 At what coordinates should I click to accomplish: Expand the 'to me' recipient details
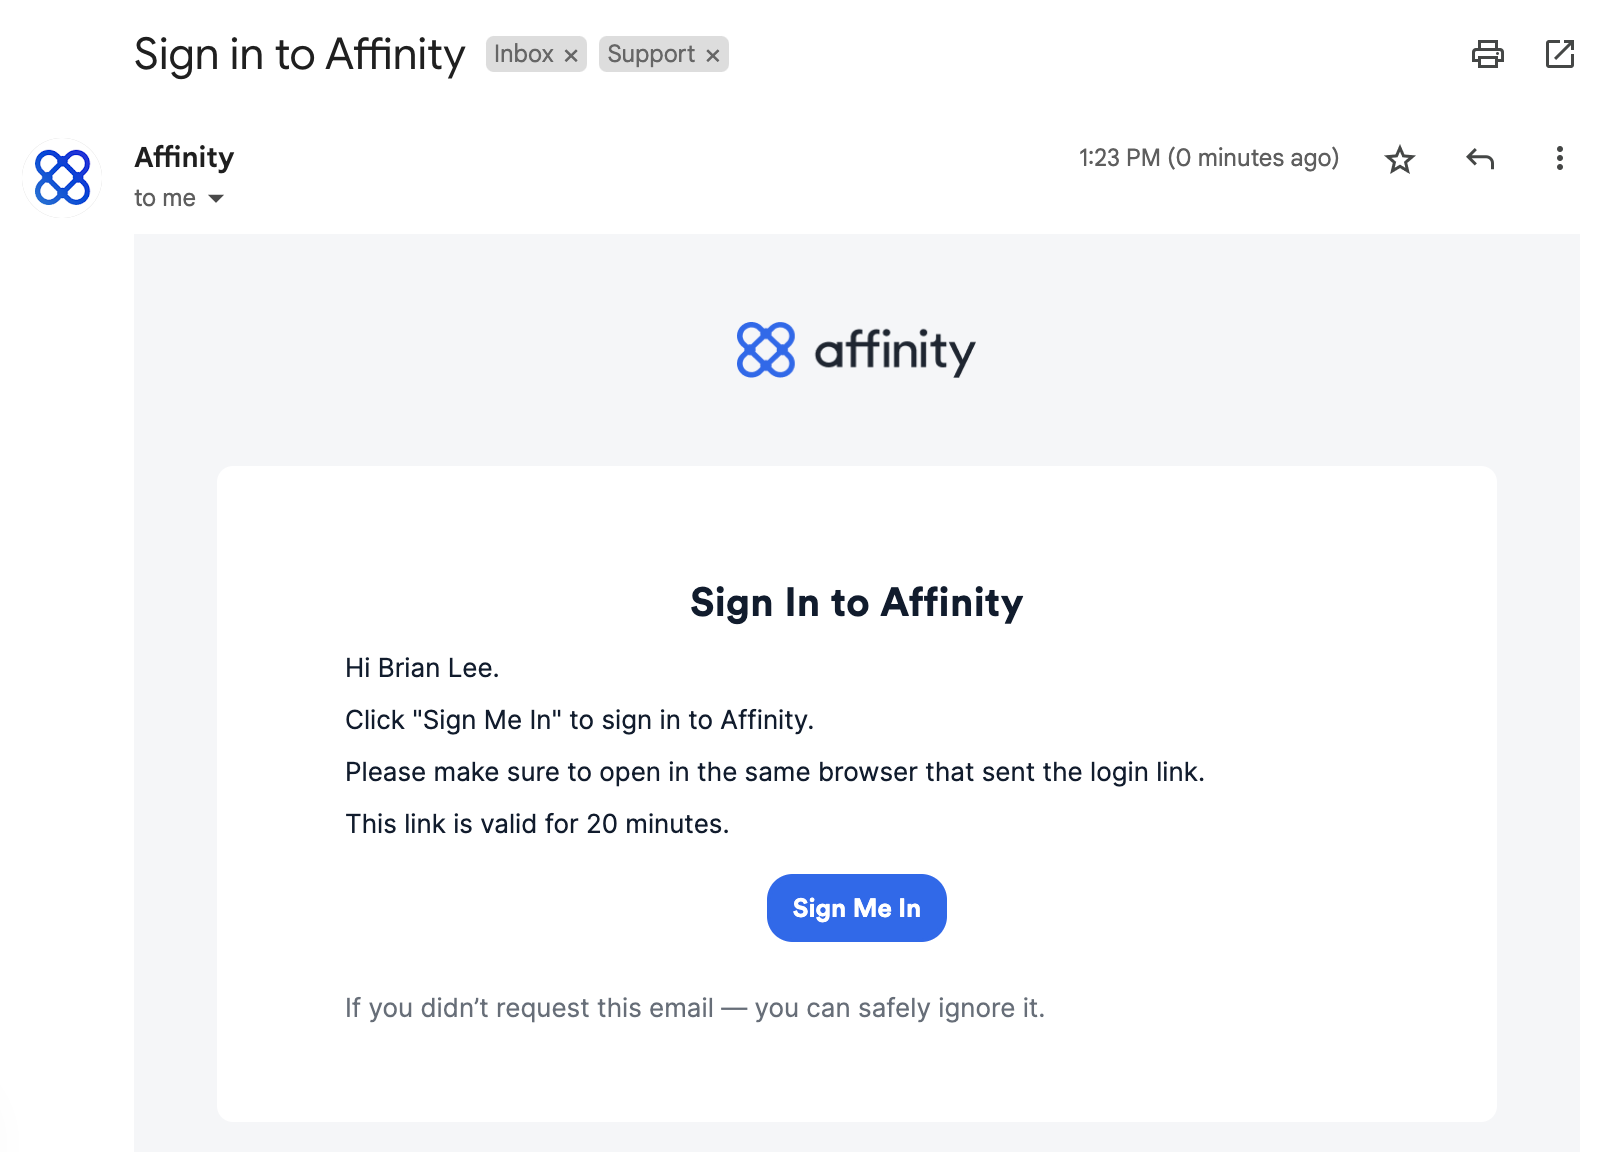click(163, 198)
